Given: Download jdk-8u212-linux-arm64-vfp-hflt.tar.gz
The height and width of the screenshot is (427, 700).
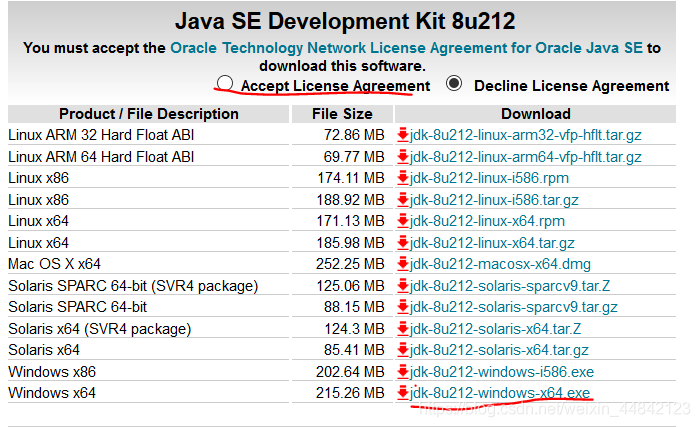Looking at the screenshot, I should (x=525, y=157).
